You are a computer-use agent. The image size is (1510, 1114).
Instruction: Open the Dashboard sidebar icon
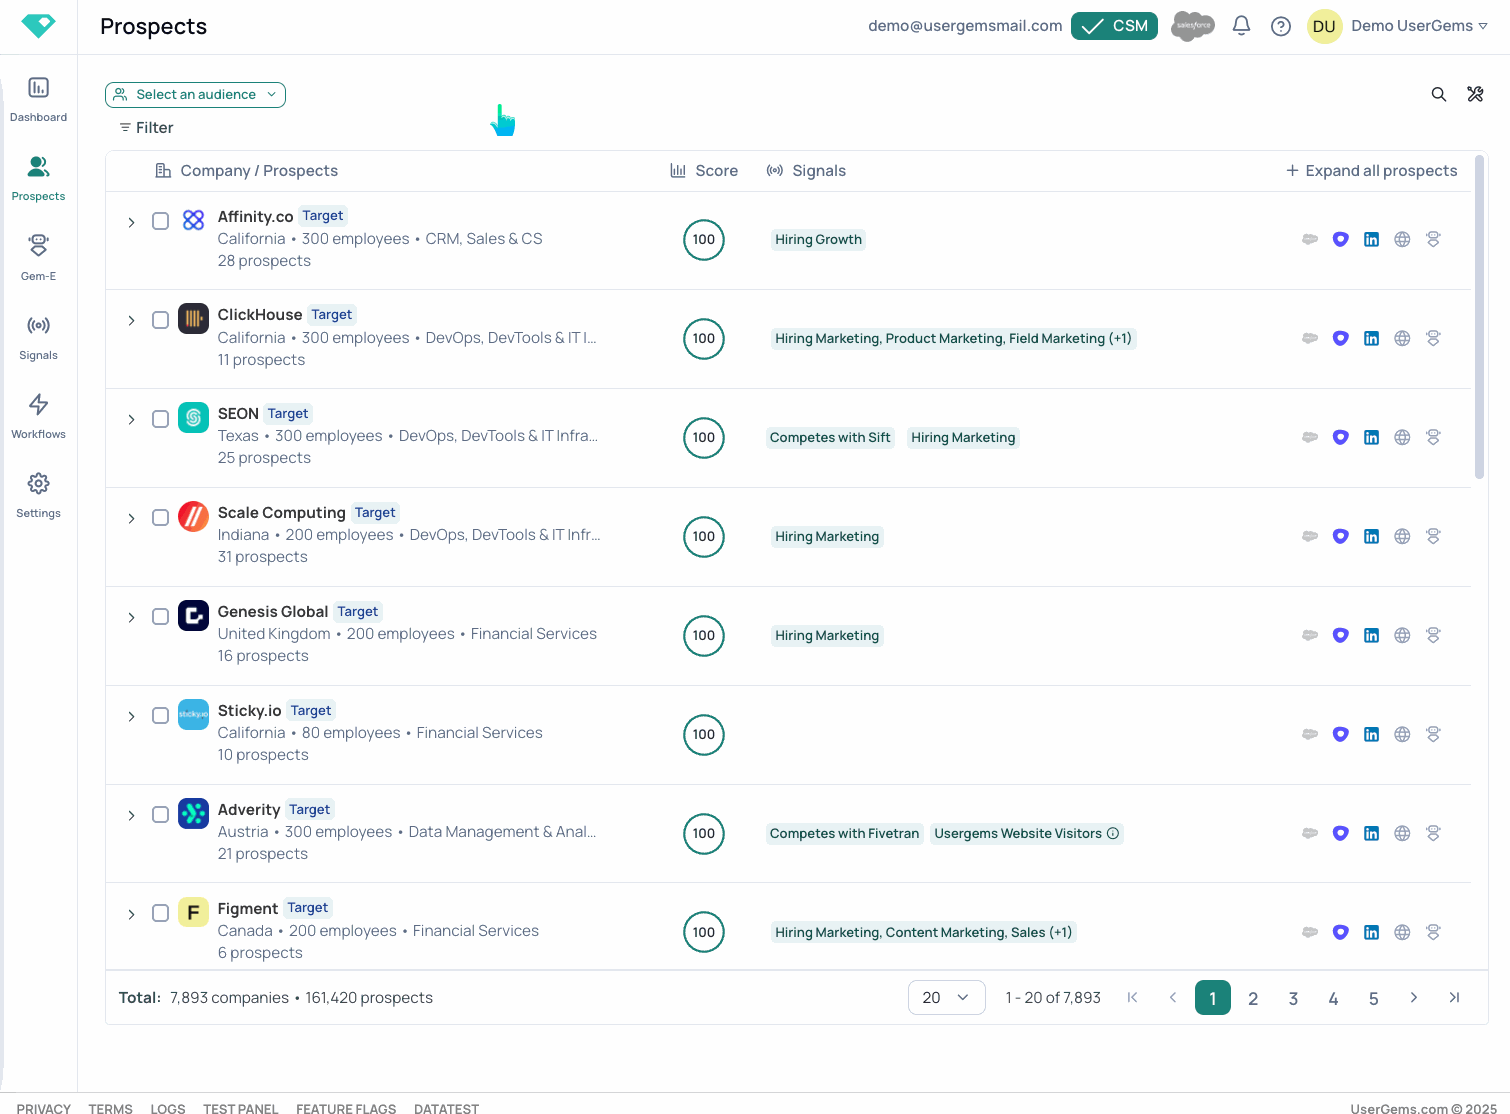38,99
